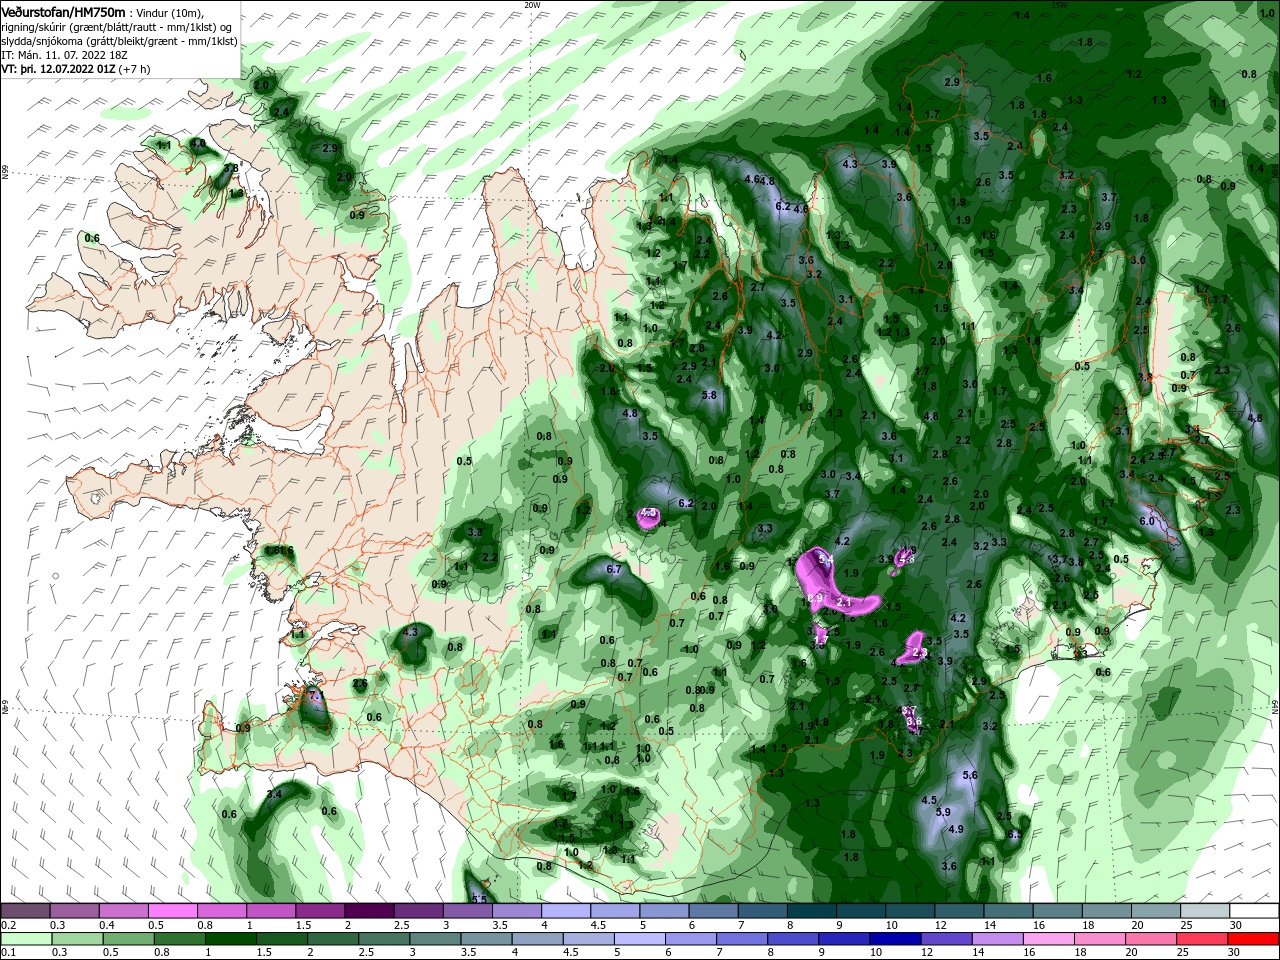This screenshot has width=1280, height=960.
Task: Click the '15W' longitude label
Action: click(x=1059, y=4)
